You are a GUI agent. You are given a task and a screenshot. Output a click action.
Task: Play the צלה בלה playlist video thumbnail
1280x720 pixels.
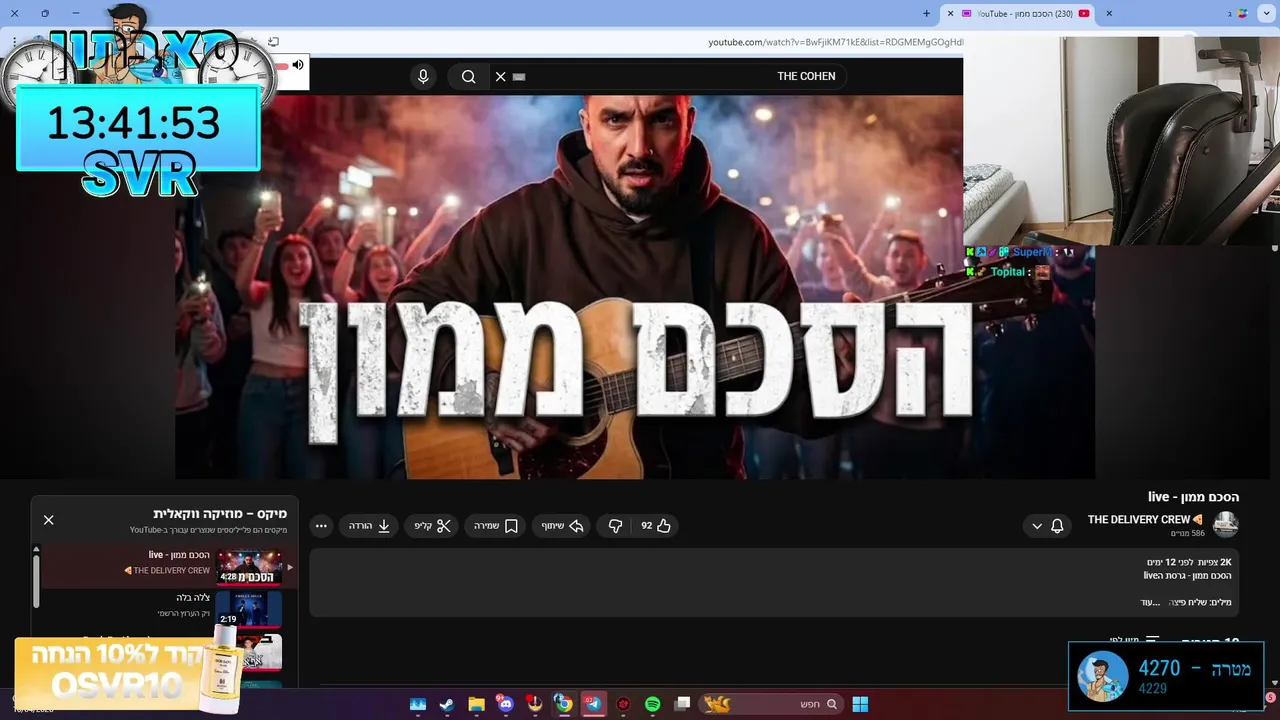coord(249,608)
